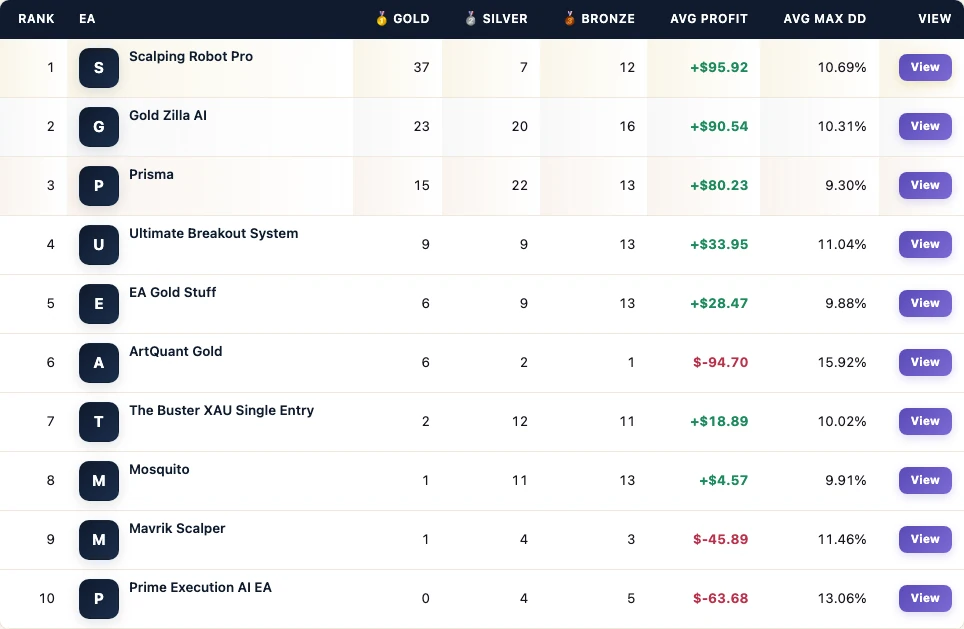View Prime Execution AI EA details
964x629 pixels.
(x=925, y=598)
